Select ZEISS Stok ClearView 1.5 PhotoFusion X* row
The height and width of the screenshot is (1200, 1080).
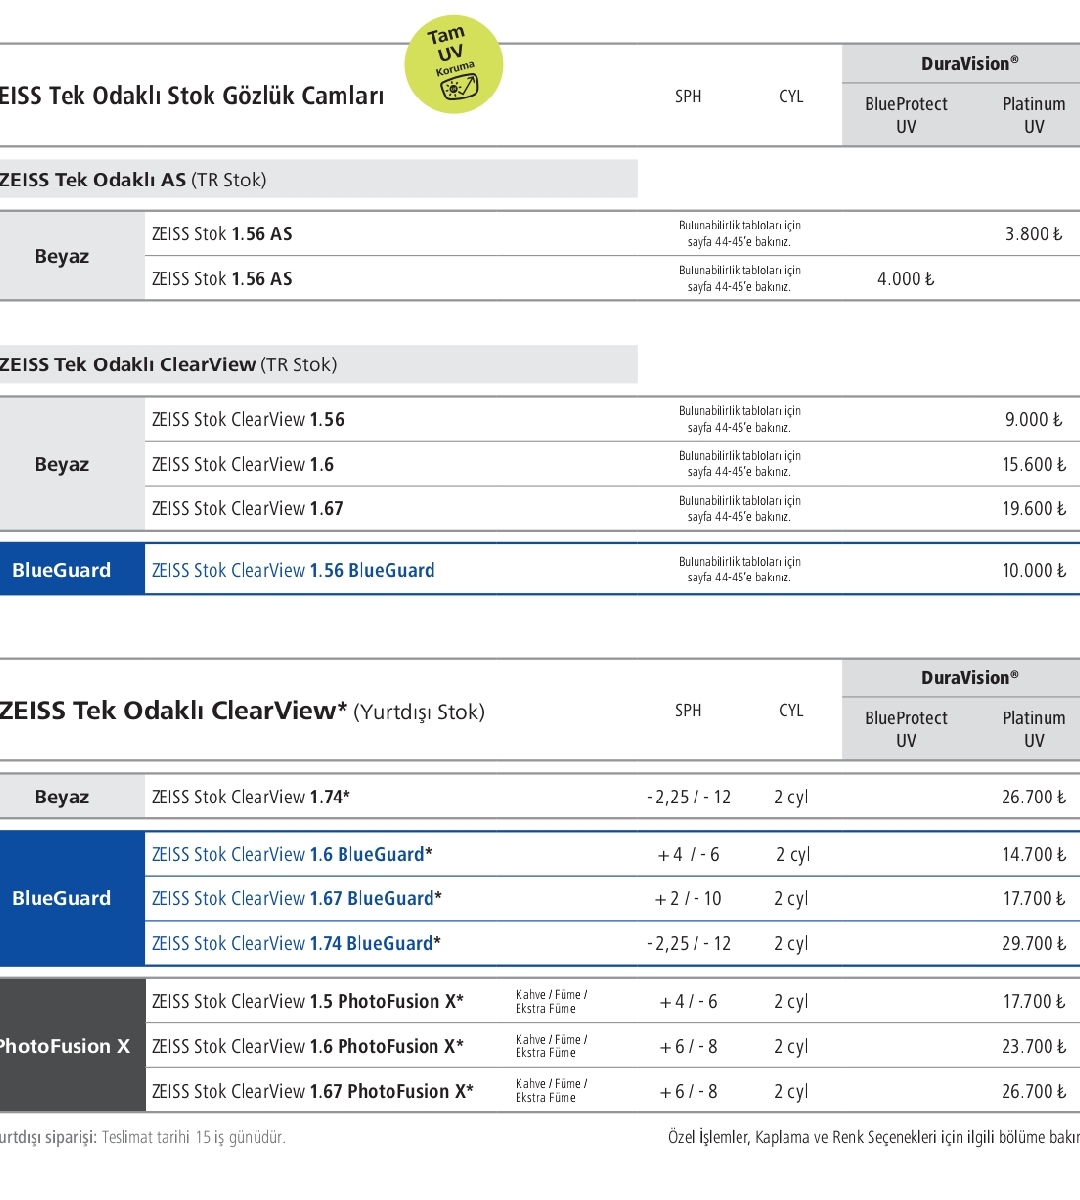(x=307, y=1002)
